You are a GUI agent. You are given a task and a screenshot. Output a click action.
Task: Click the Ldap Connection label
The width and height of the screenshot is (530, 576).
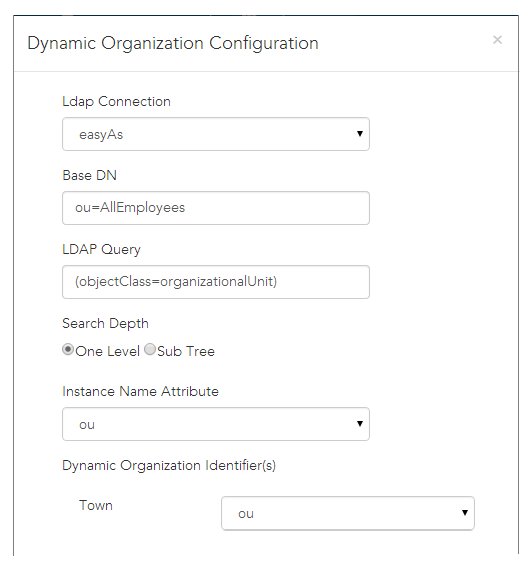click(116, 101)
